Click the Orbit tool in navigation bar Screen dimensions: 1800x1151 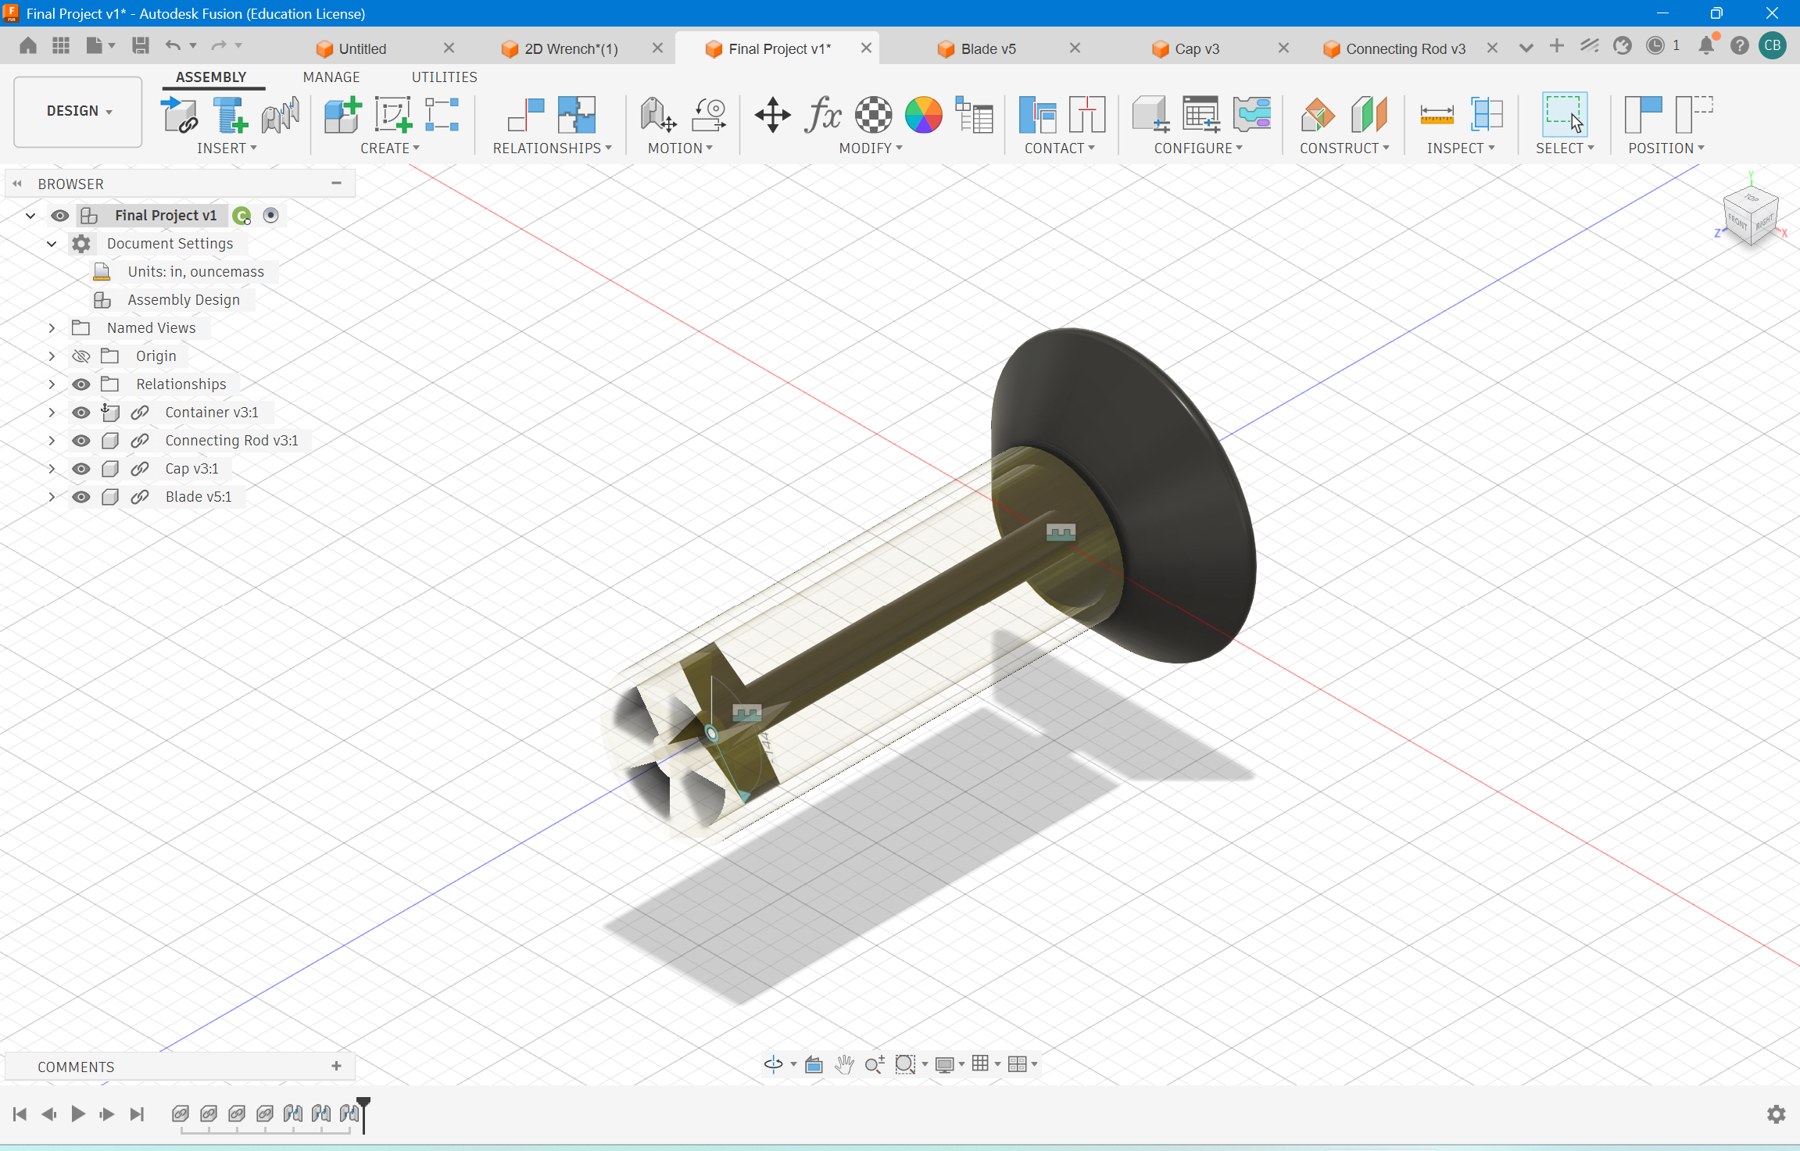(x=773, y=1064)
